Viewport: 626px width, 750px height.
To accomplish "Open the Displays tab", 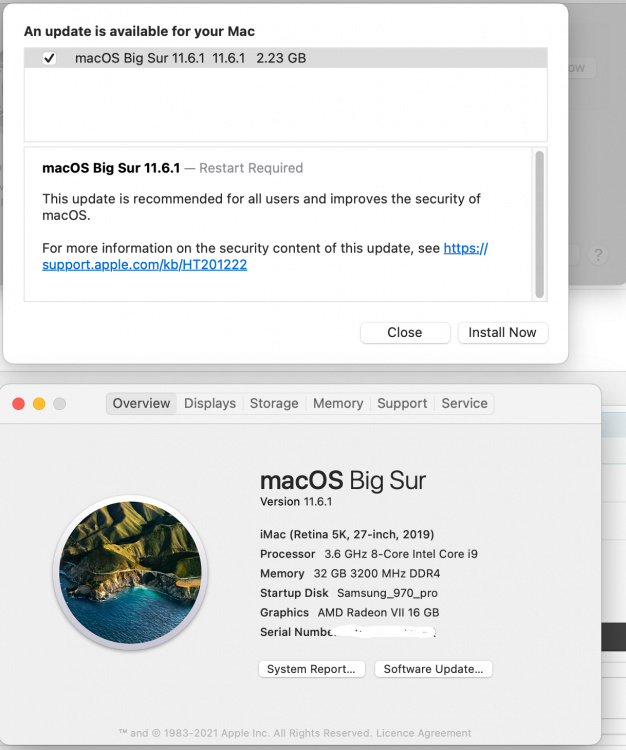I will coord(210,403).
